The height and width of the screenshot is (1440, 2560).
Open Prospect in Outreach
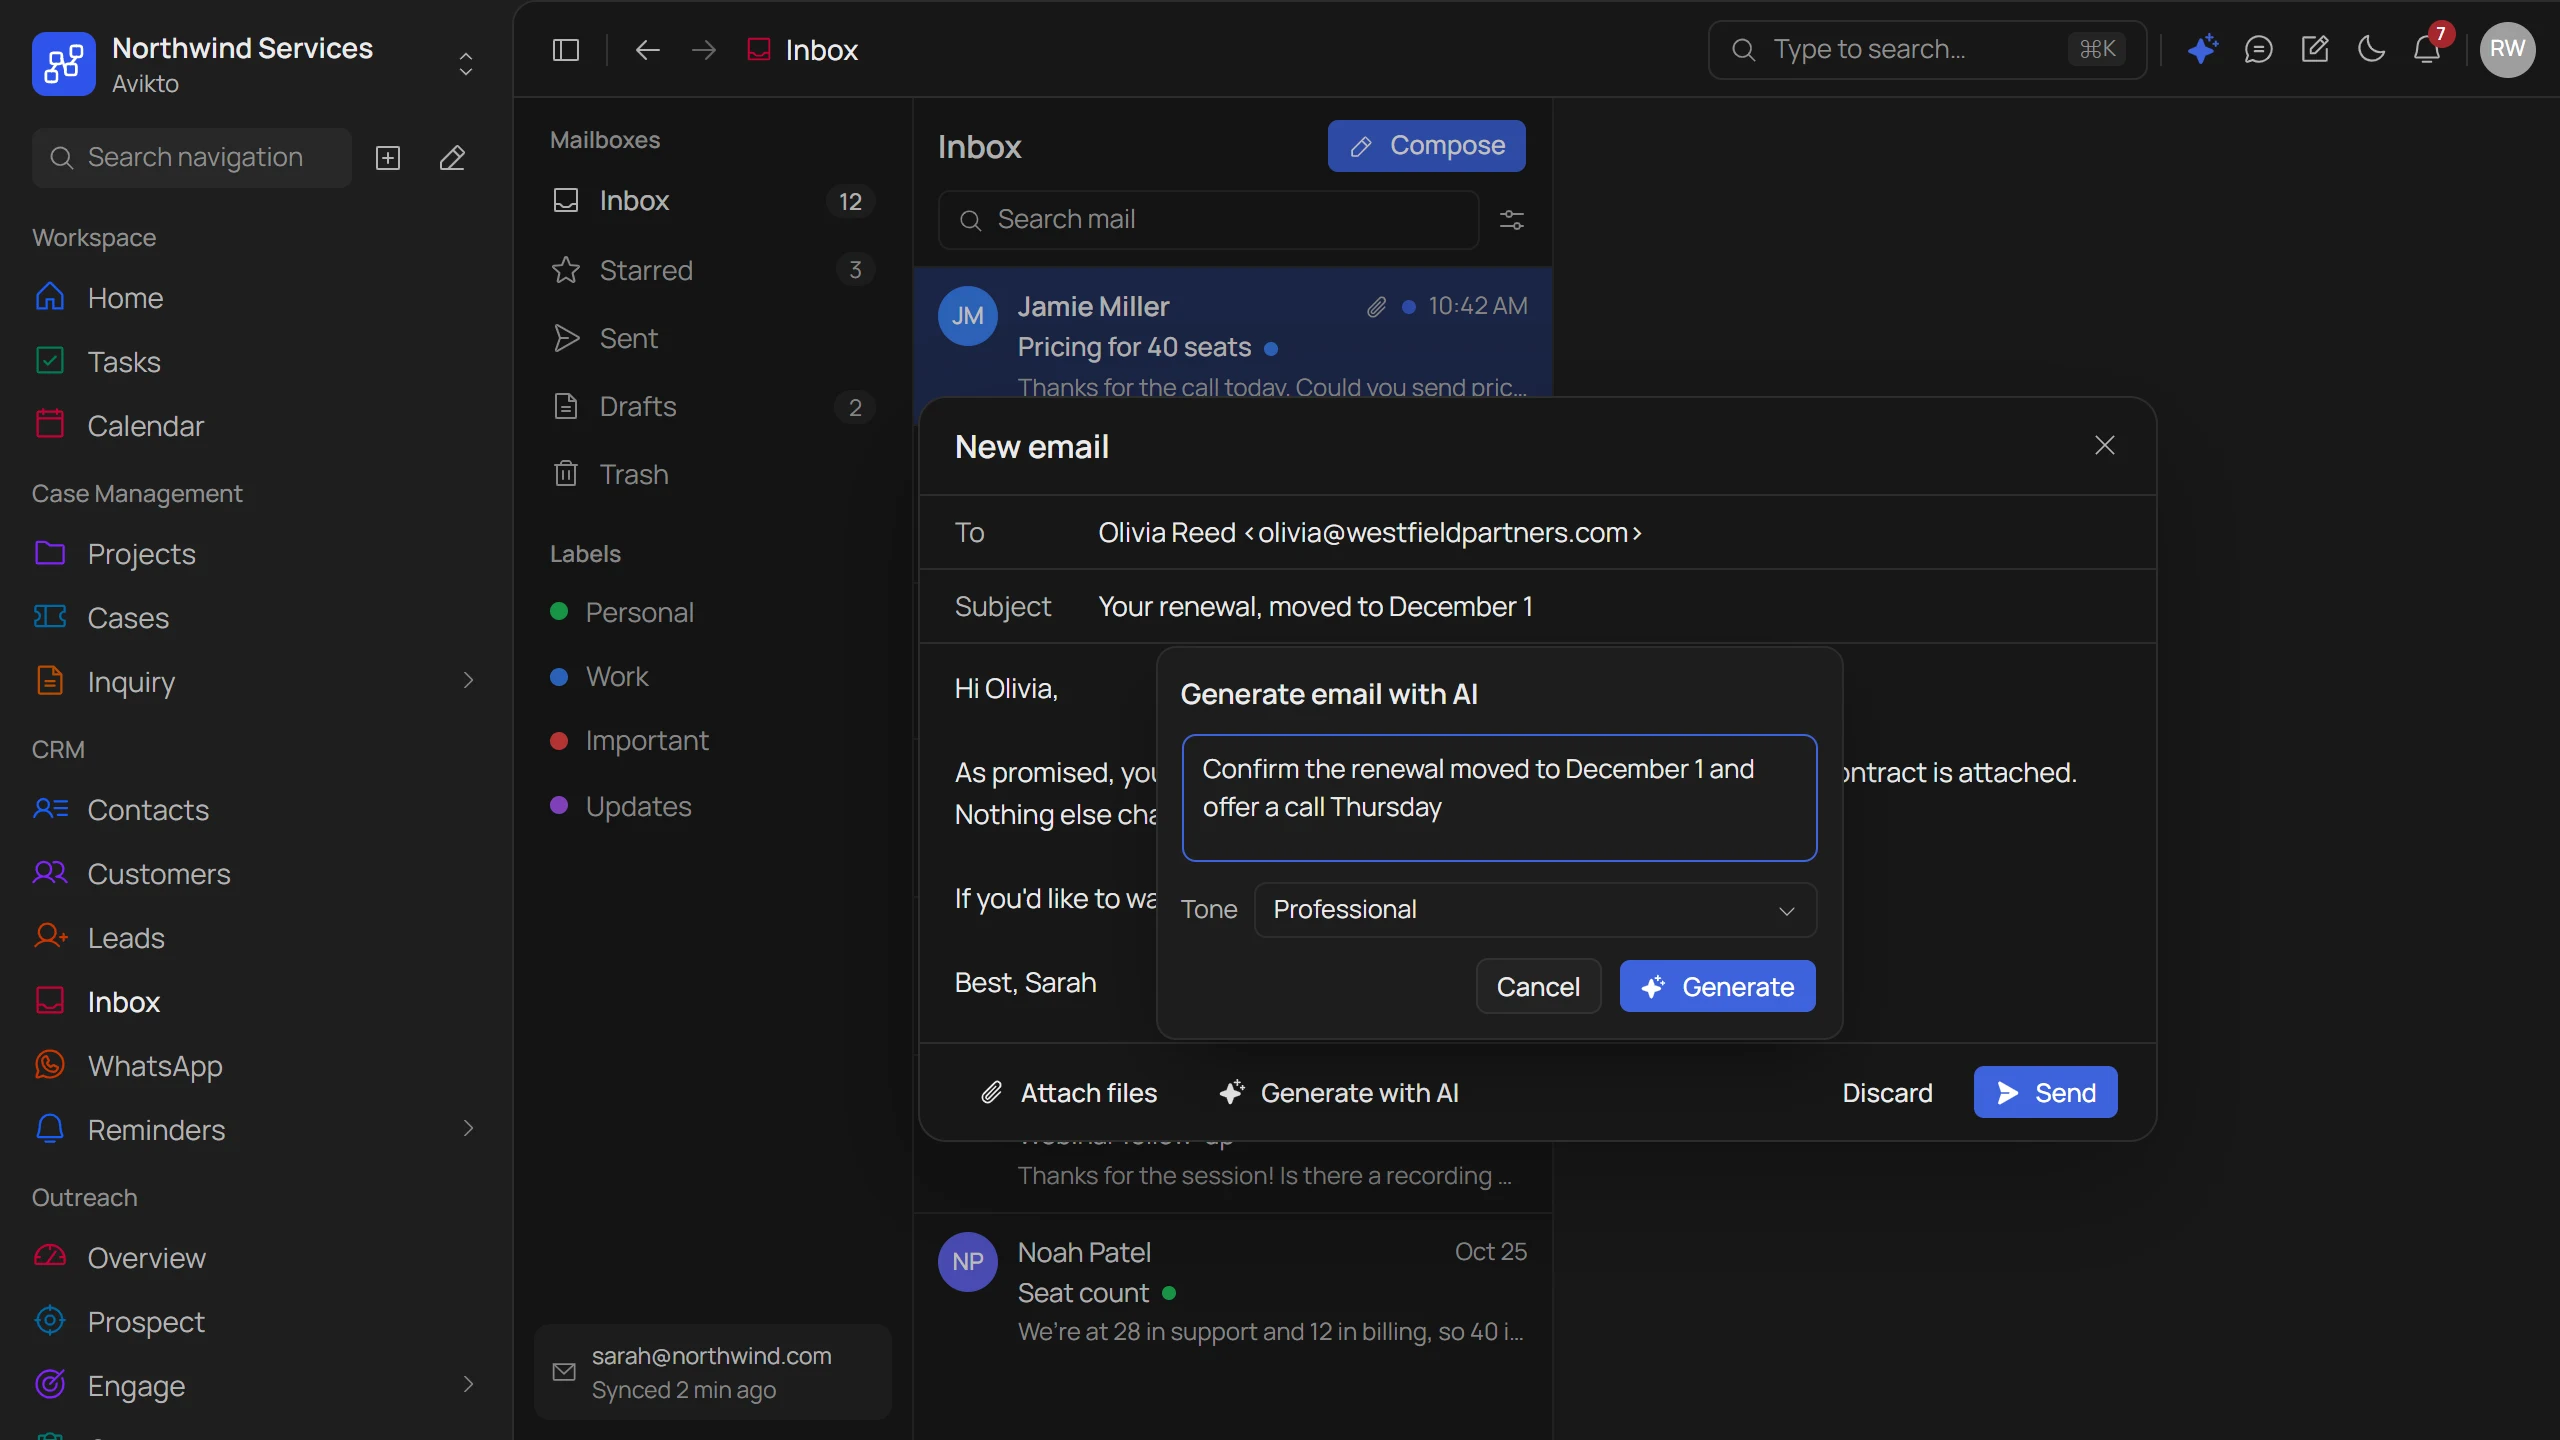click(256, 1322)
